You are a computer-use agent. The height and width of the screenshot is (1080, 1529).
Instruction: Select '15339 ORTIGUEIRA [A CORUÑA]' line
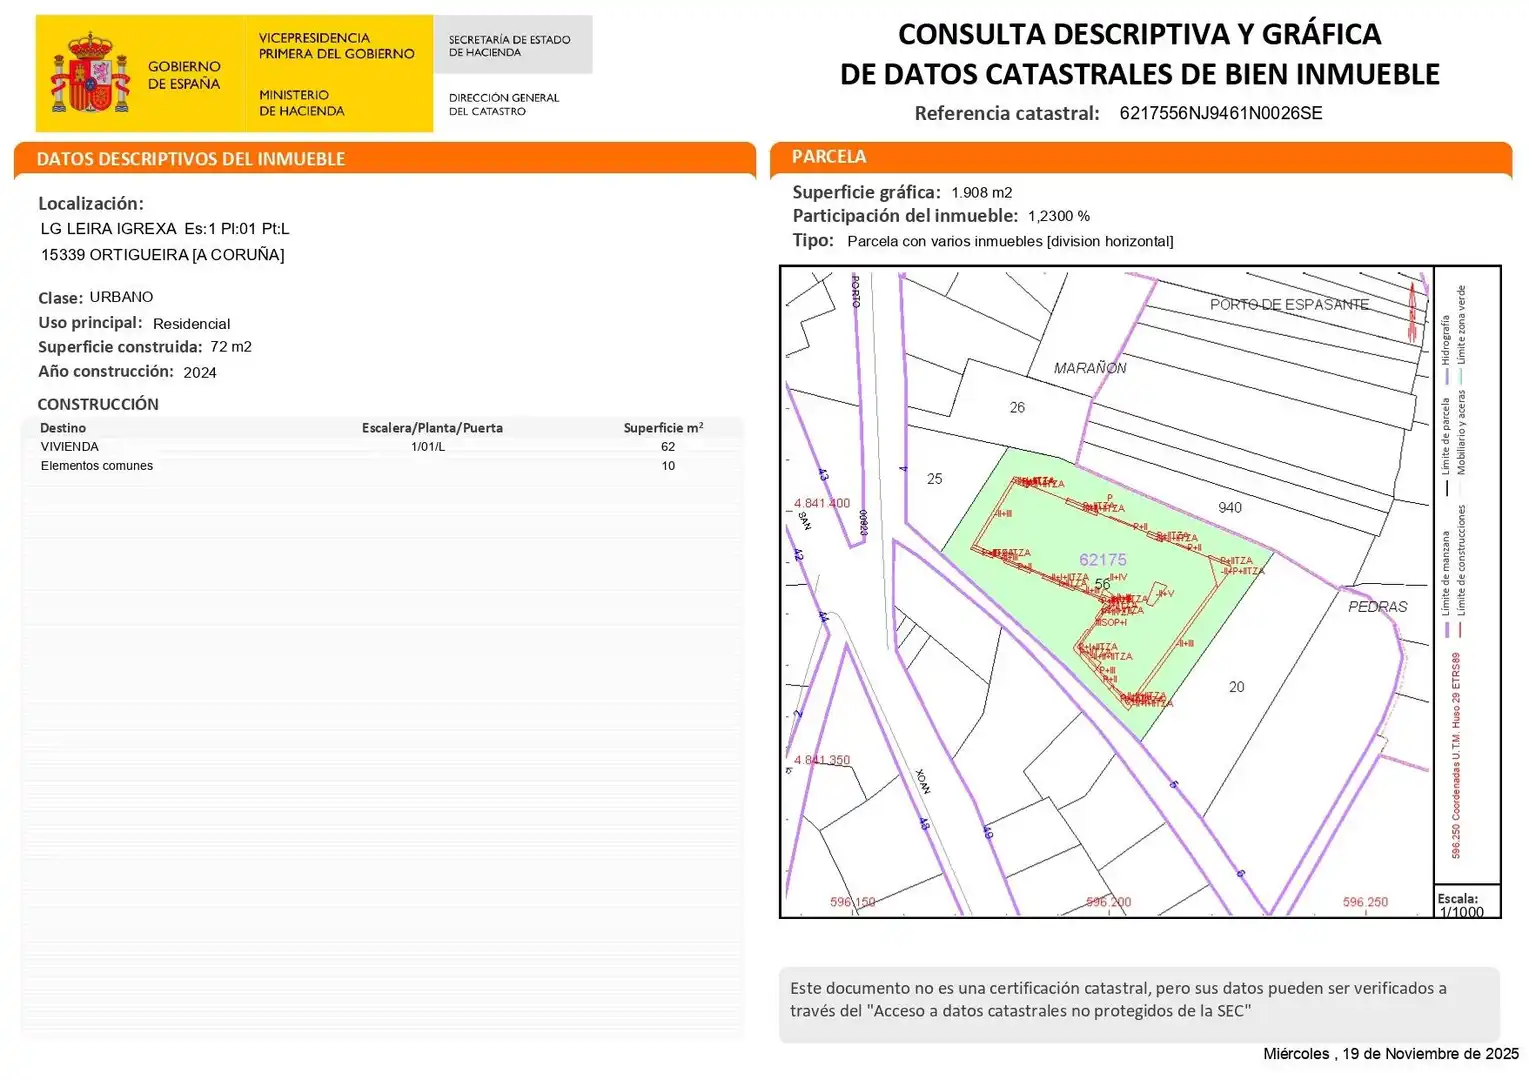click(x=162, y=255)
